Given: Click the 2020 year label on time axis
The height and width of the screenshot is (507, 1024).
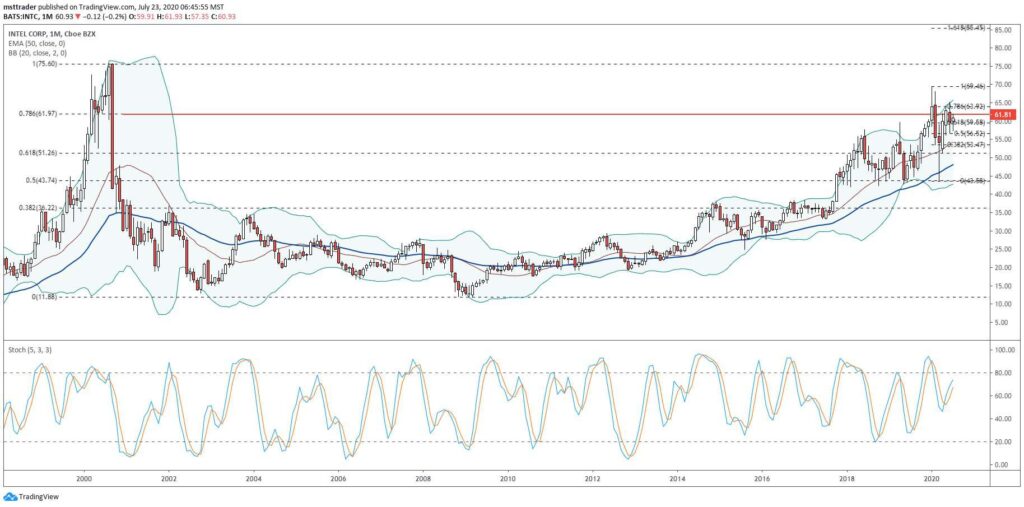Looking at the screenshot, I should coord(932,478).
